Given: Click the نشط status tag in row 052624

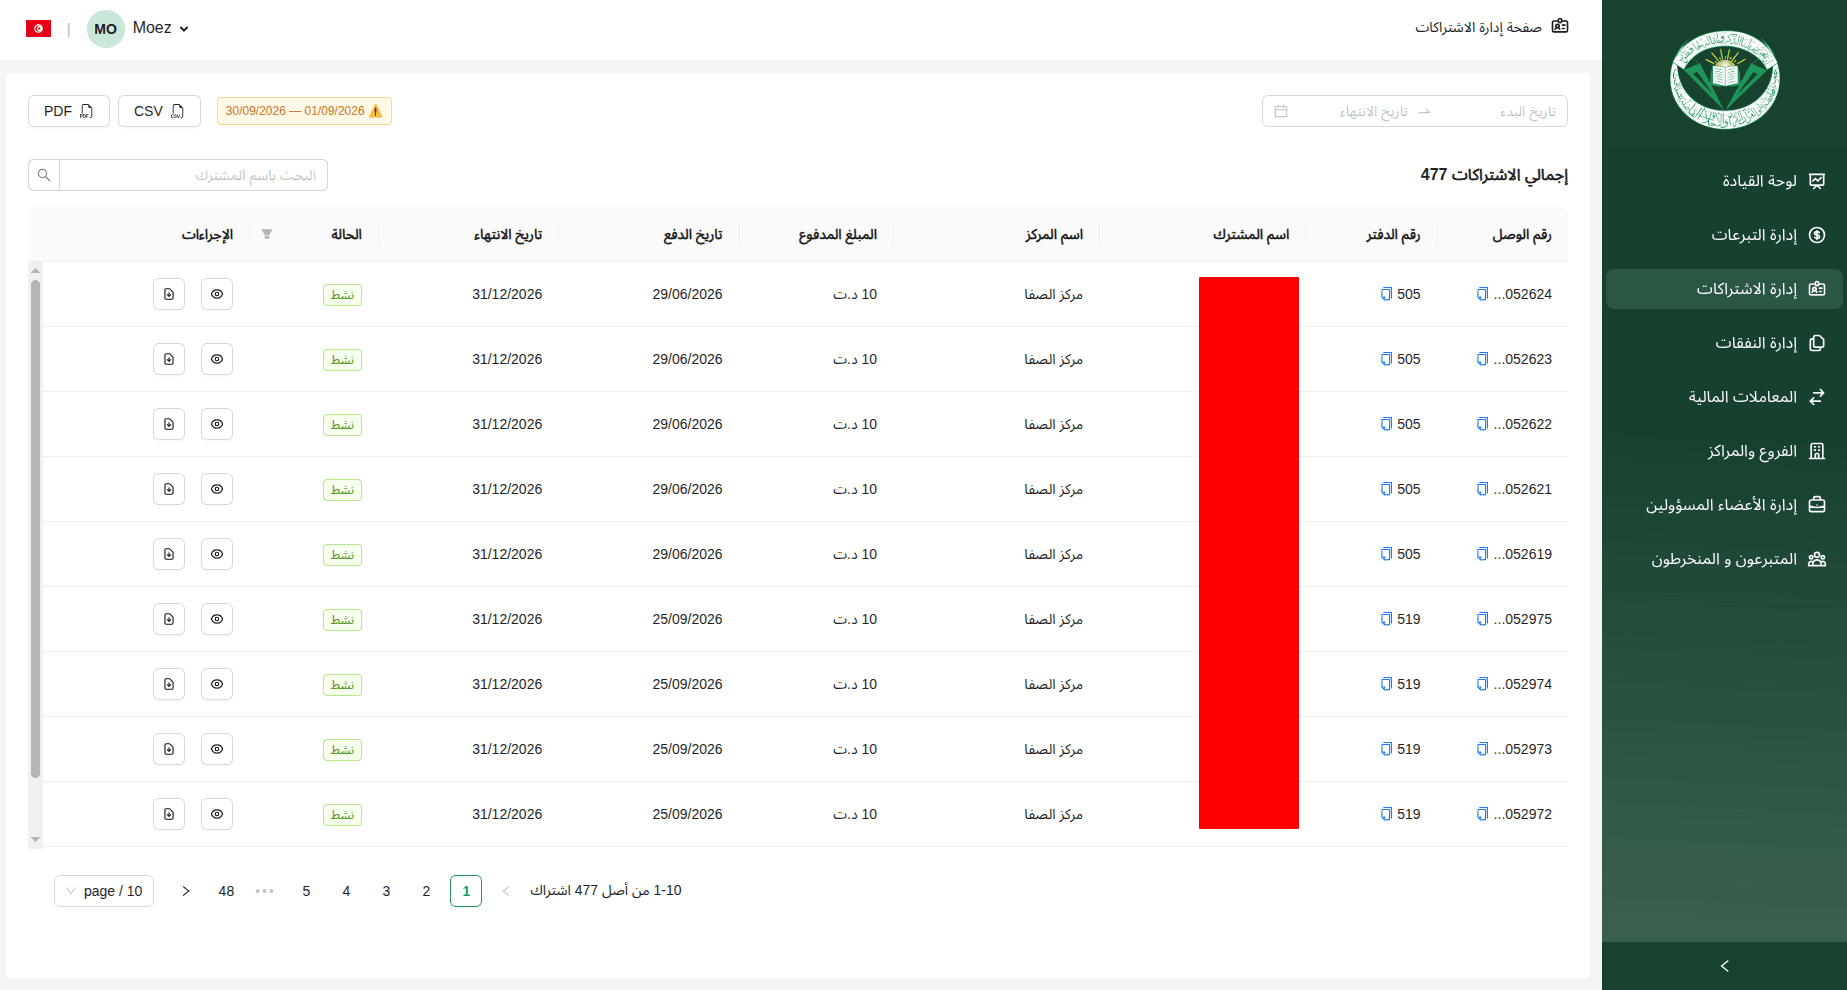Looking at the screenshot, I should [x=342, y=295].
